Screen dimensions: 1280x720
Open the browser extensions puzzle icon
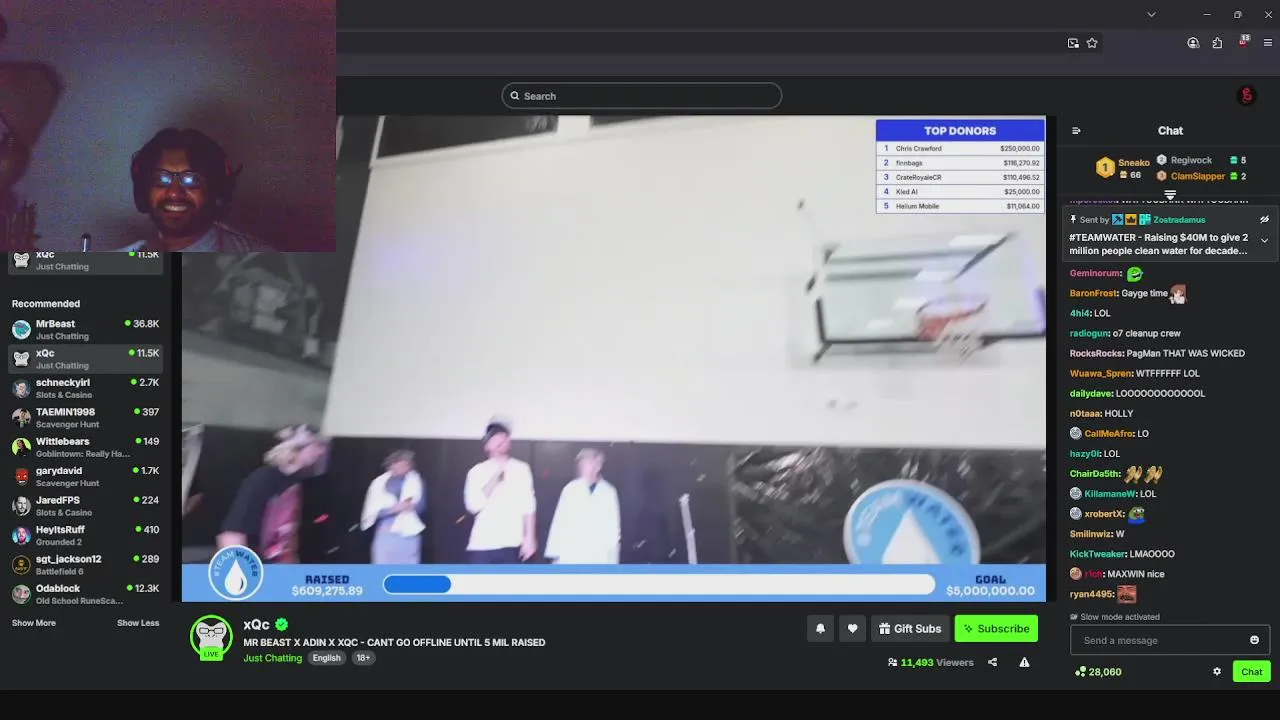[x=1217, y=43]
